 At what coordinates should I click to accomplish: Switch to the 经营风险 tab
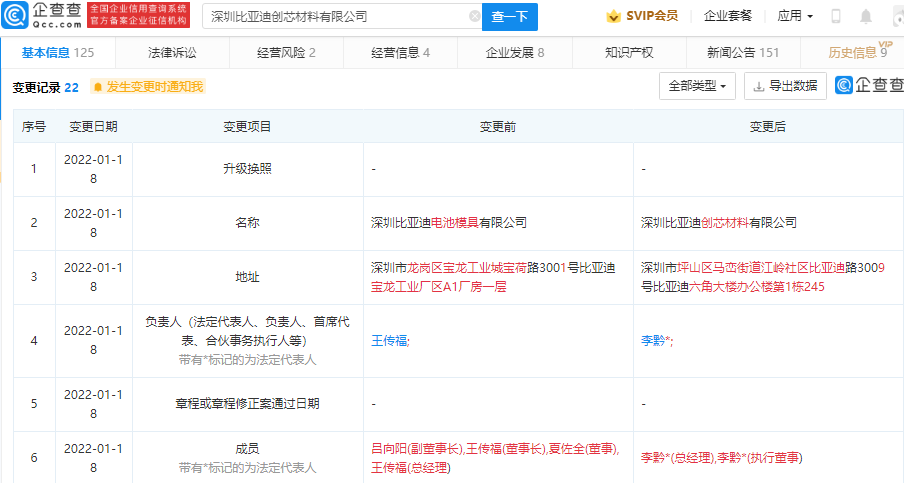[286, 53]
